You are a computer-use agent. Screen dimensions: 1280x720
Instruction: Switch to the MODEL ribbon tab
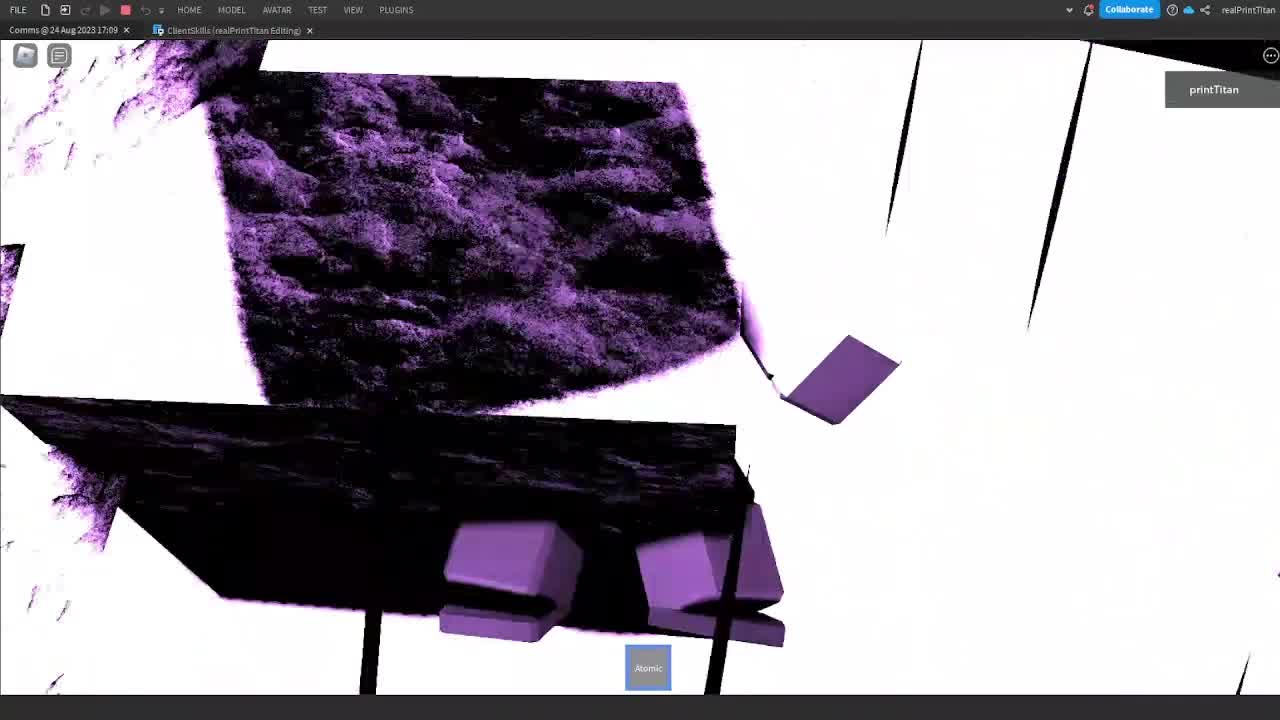click(x=231, y=10)
